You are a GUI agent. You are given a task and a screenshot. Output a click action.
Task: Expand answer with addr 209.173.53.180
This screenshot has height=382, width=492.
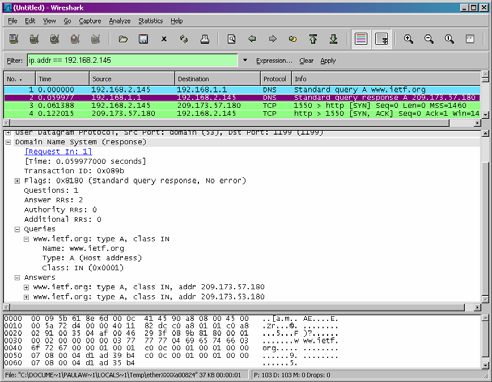[x=26, y=297]
